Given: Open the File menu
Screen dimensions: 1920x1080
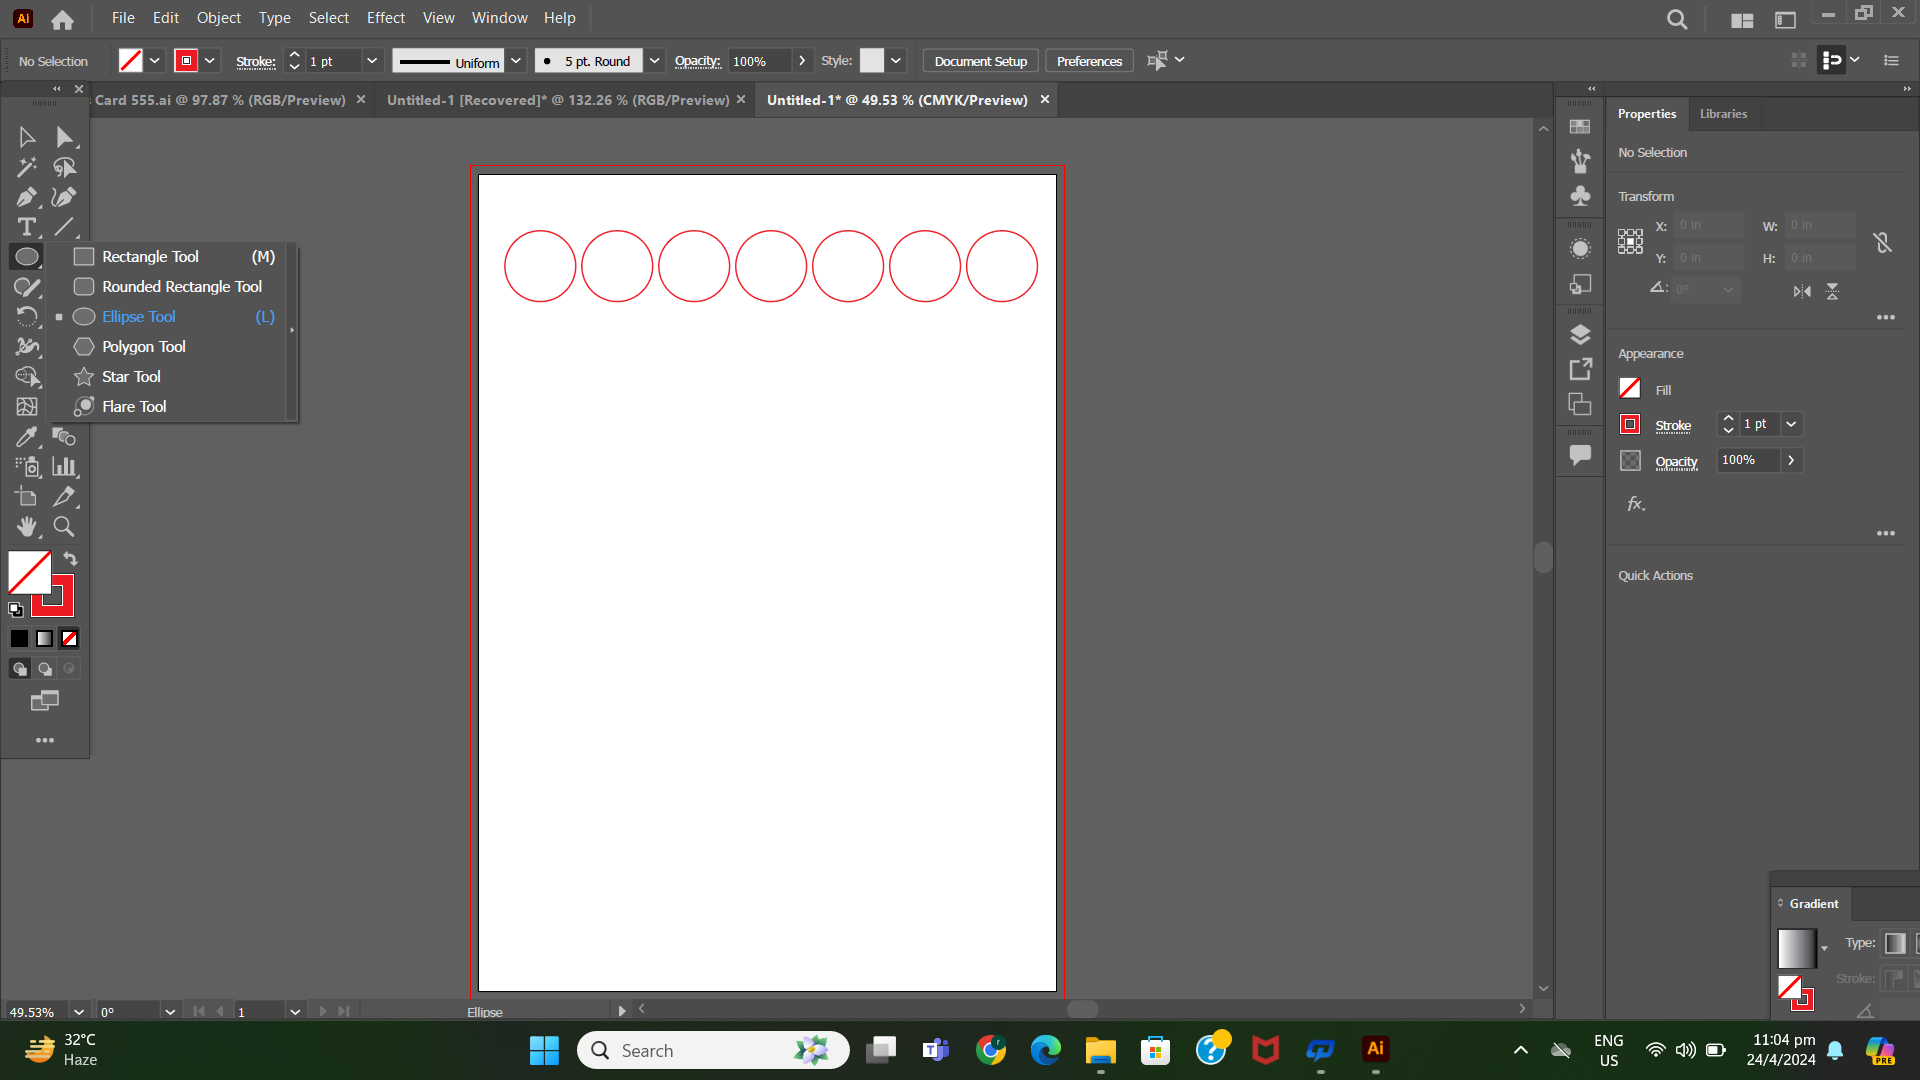Looking at the screenshot, I should (123, 18).
